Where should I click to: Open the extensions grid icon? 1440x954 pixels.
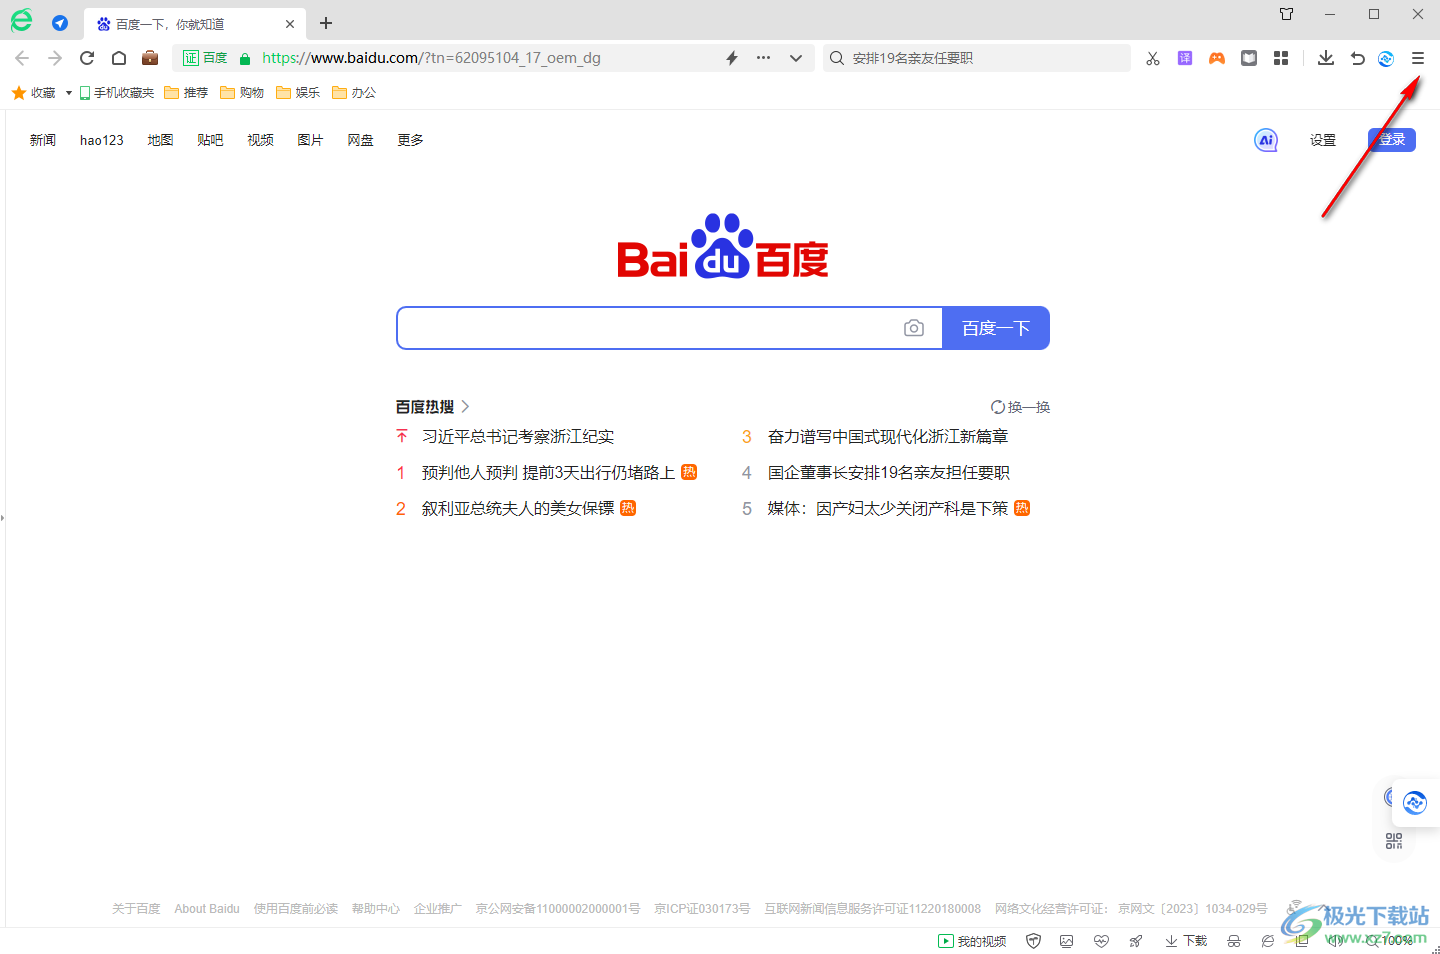(x=1281, y=58)
